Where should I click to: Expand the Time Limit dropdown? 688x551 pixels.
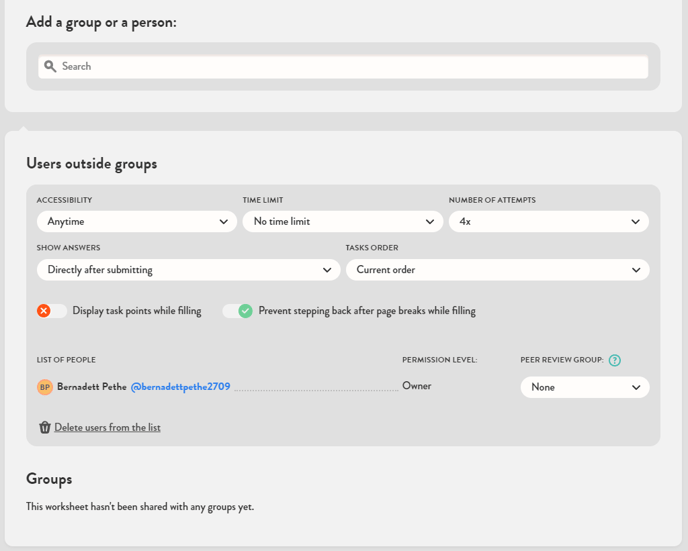(342, 222)
